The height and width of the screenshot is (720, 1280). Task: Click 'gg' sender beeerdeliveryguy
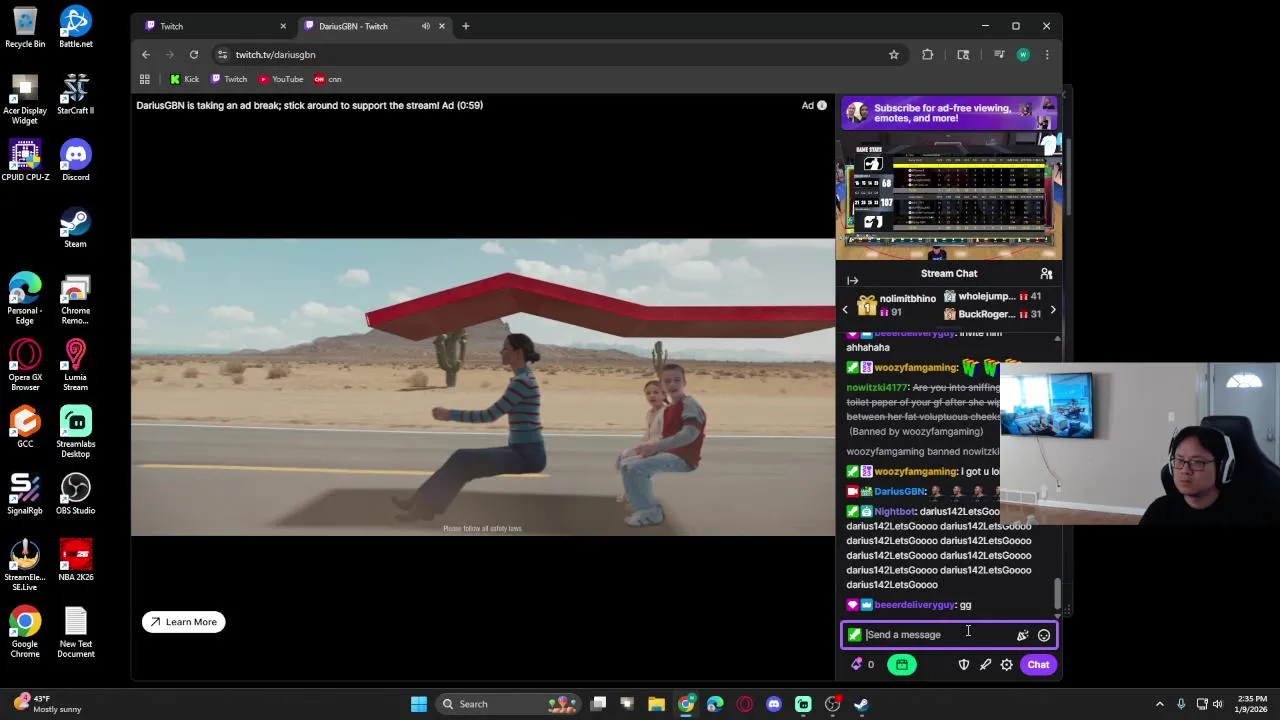[x=915, y=605]
